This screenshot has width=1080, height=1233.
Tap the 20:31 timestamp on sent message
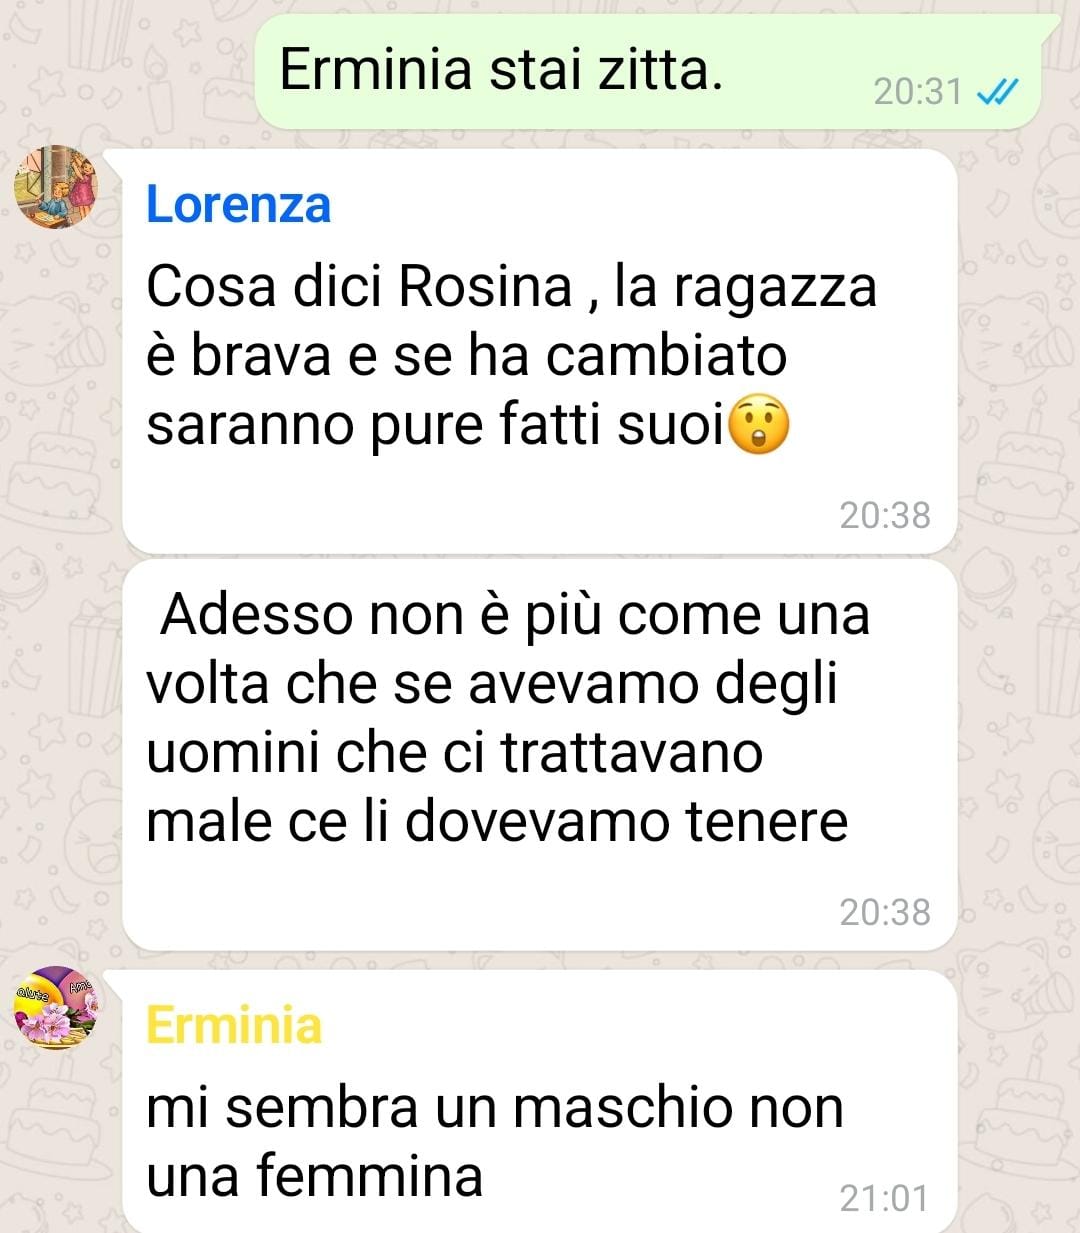click(x=917, y=92)
